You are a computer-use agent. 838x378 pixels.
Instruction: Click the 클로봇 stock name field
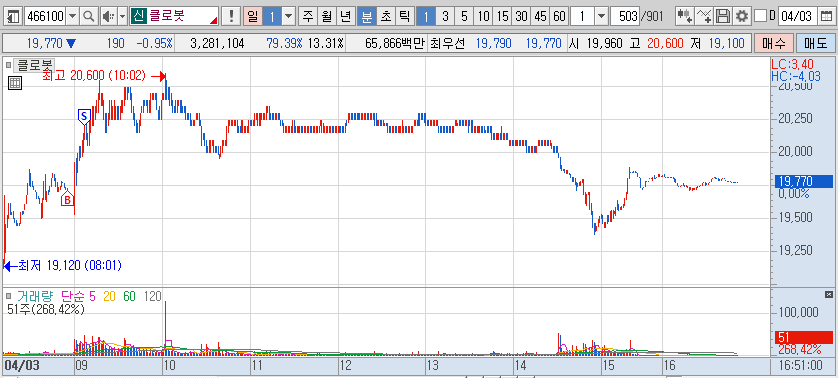pyautogui.click(x=182, y=17)
